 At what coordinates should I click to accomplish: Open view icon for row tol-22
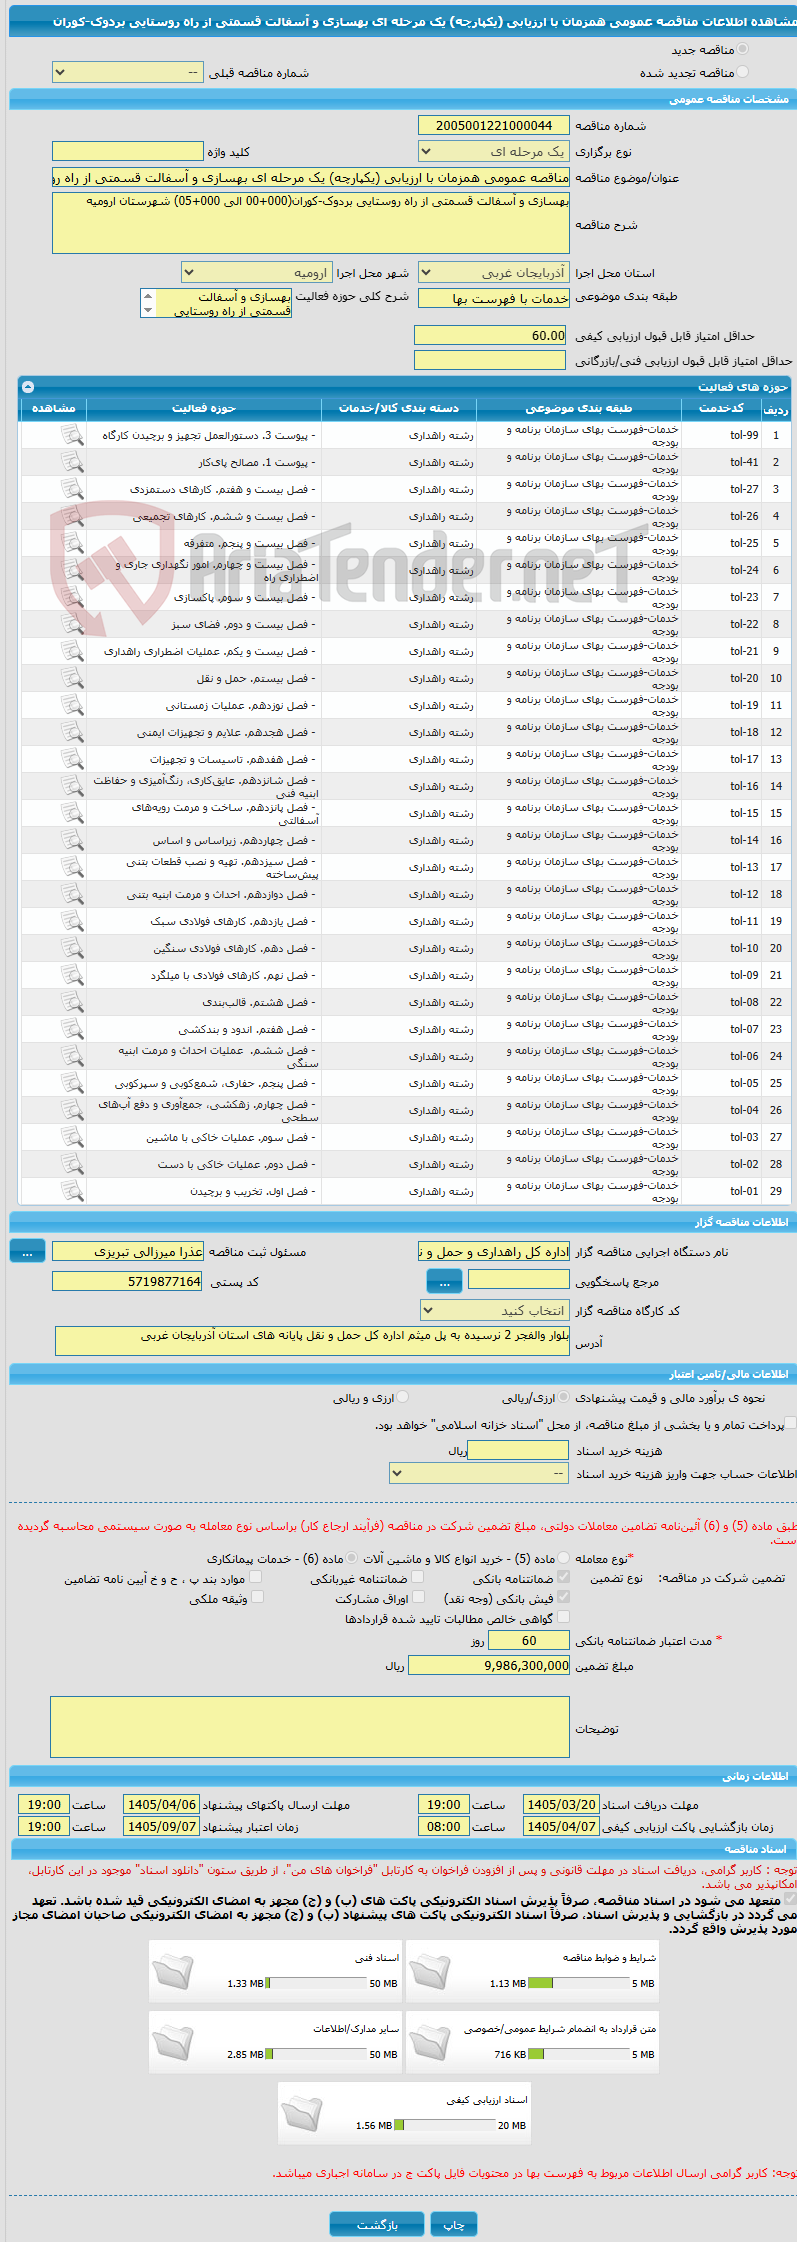tap(72, 624)
